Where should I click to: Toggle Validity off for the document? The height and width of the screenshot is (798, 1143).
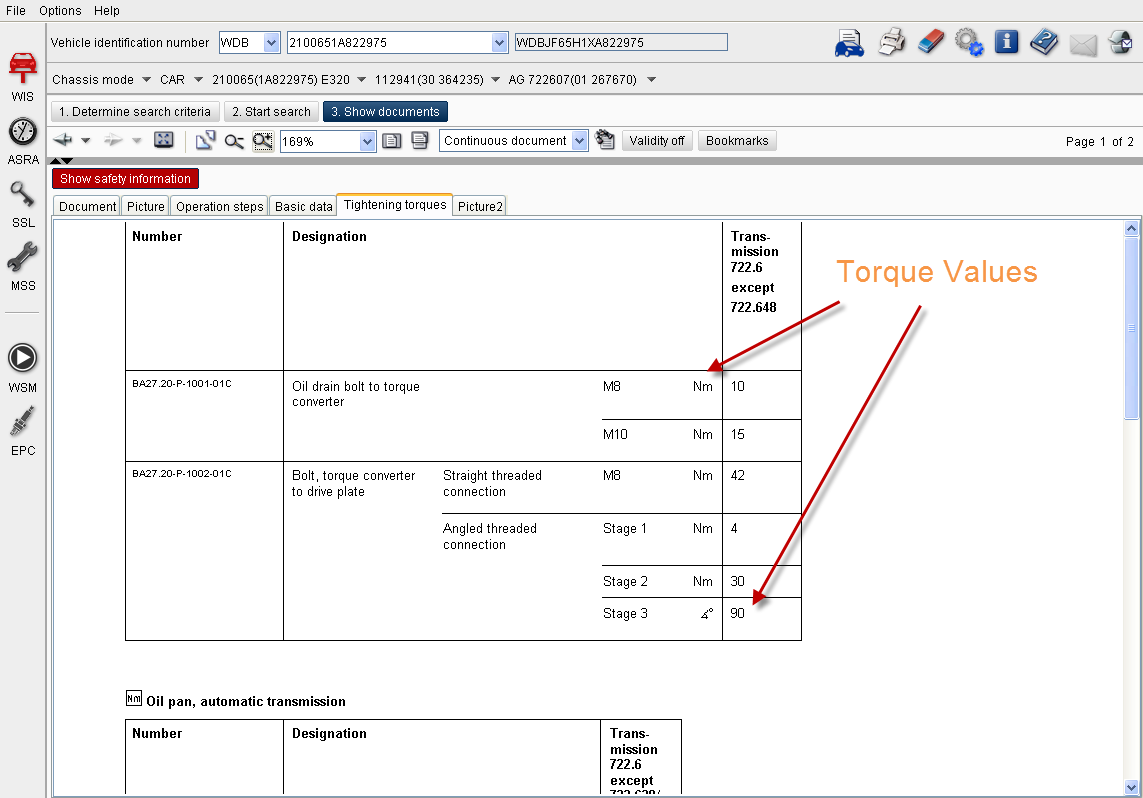(x=656, y=140)
